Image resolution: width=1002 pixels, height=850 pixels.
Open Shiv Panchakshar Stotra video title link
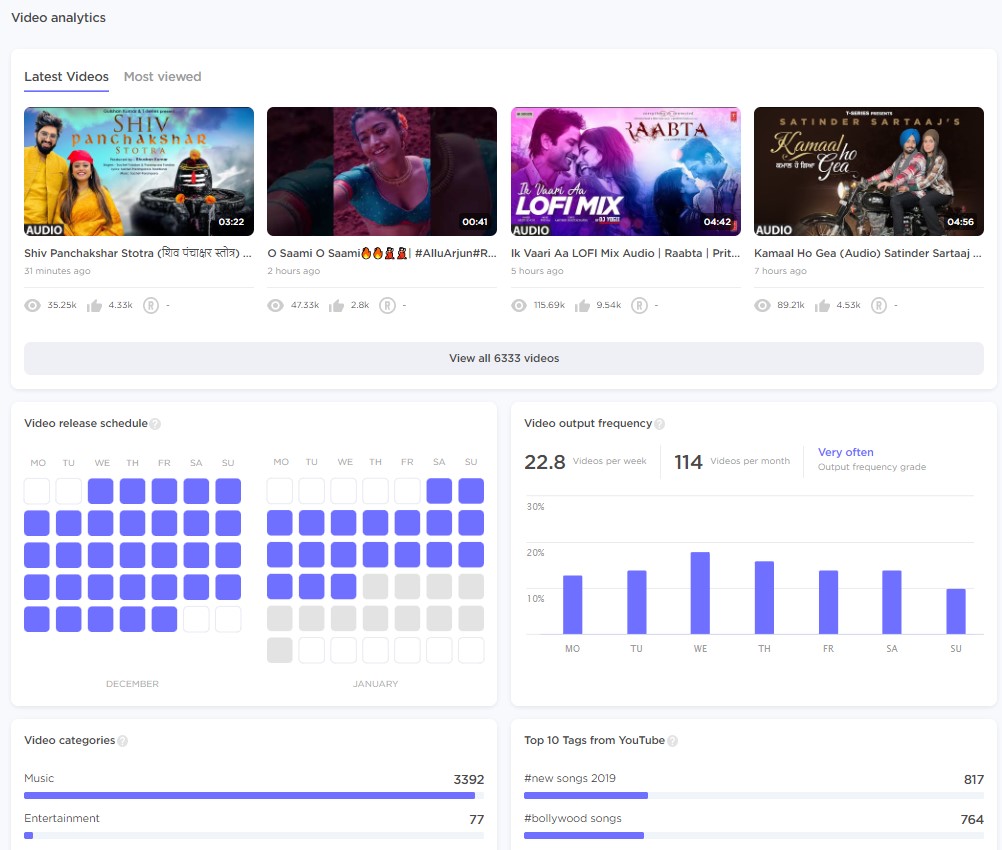point(138,254)
